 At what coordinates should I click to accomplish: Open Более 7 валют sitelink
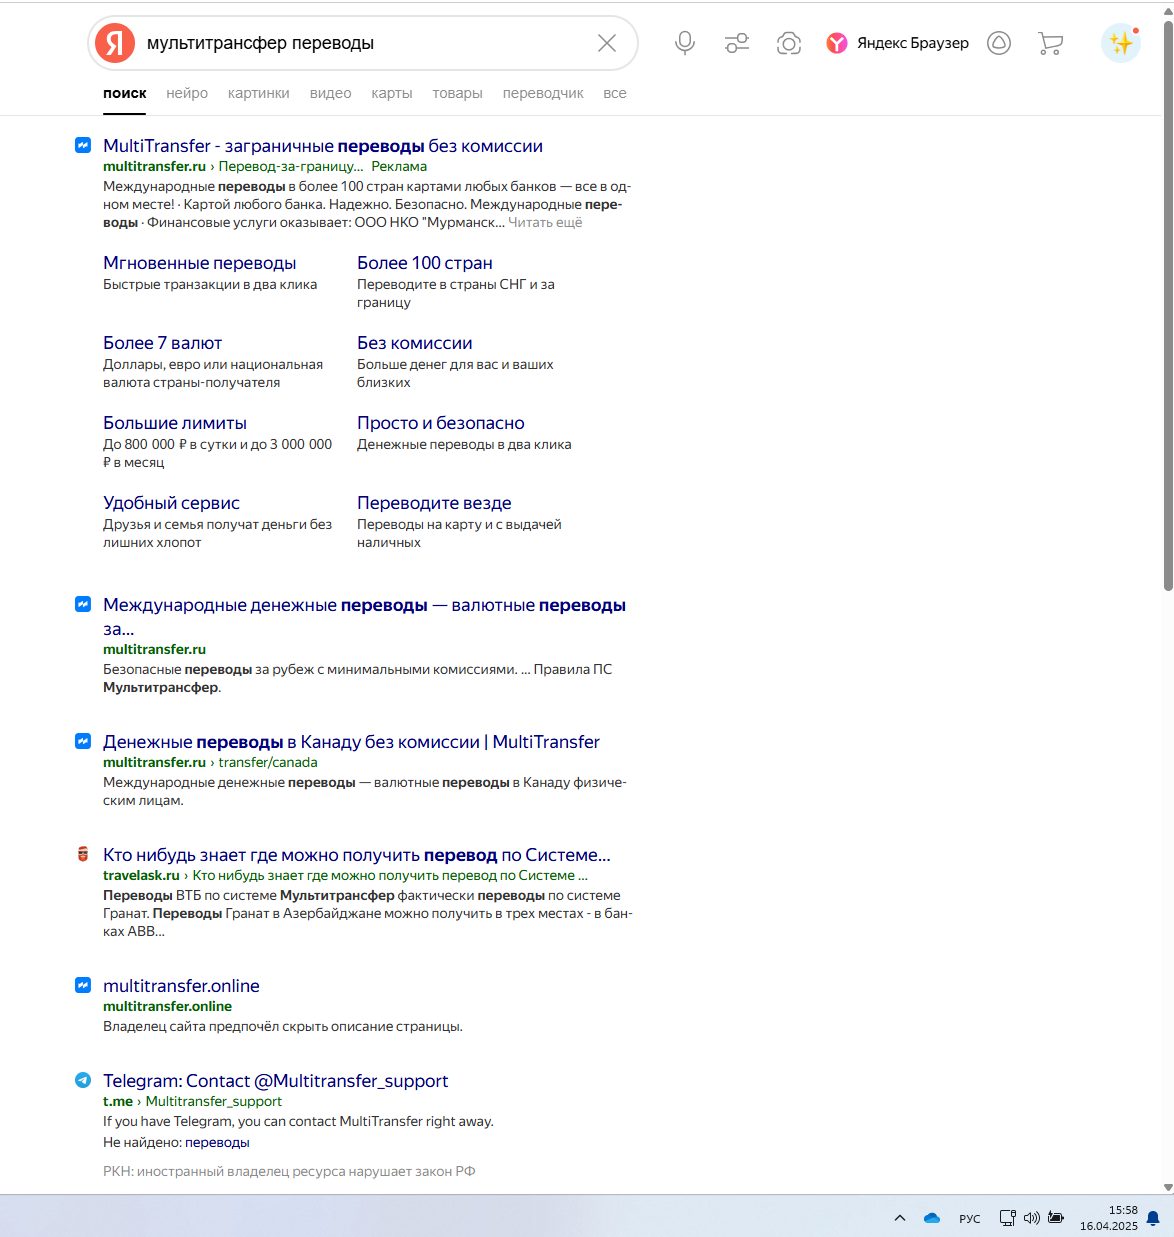click(163, 343)
